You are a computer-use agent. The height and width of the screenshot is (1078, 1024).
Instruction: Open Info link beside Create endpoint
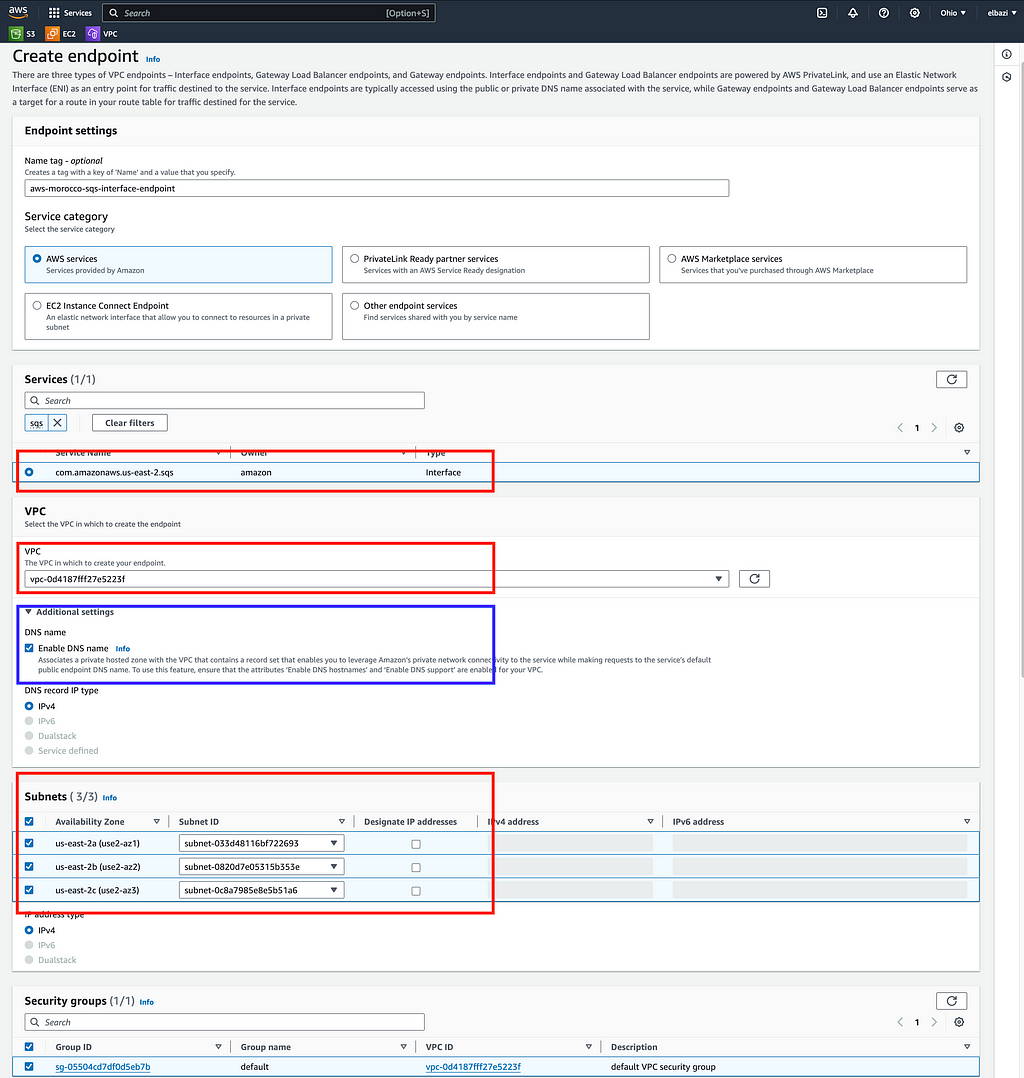click(x=153, y=59)
